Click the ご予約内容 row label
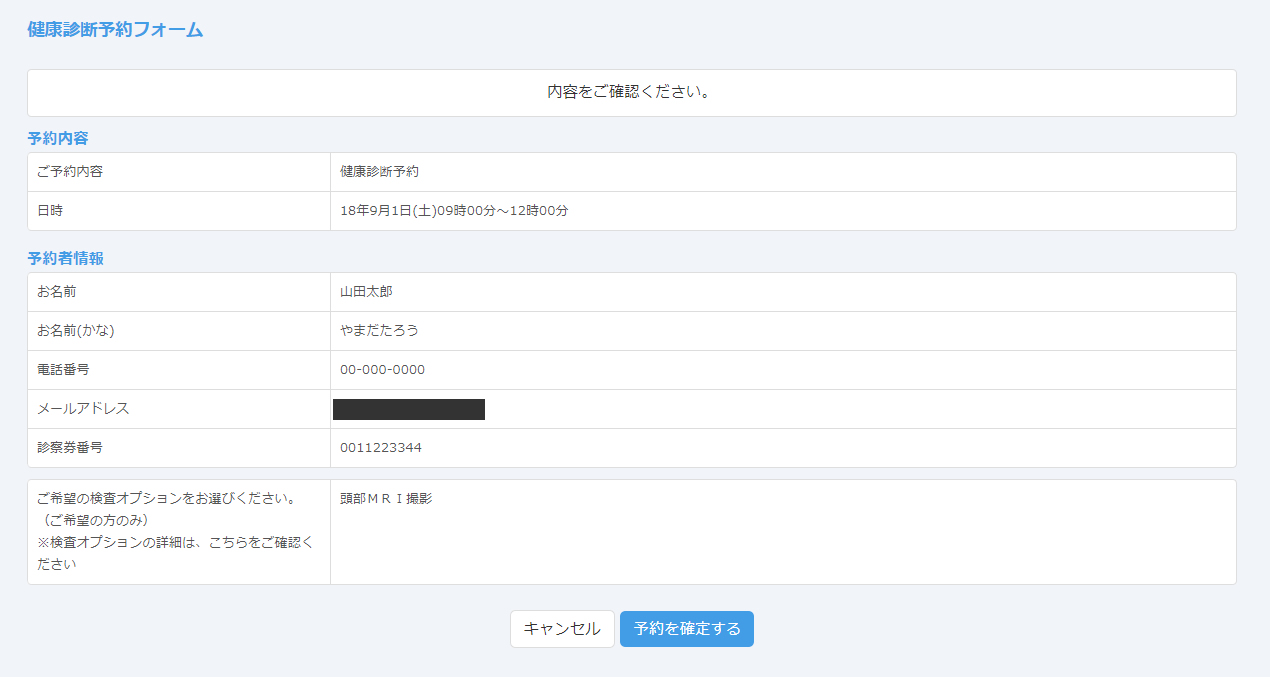The width and height of the screenshot is (1270, 677). [70, 172]
